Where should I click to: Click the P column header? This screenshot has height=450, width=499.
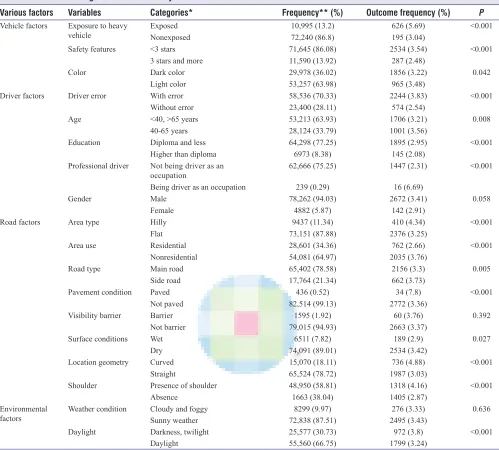click(481, 13)
